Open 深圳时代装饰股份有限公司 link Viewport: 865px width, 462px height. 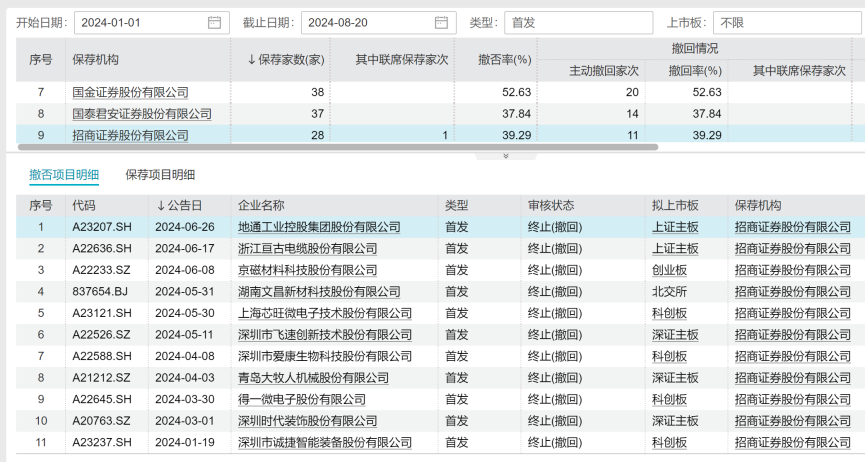click(x=307, y=421)
